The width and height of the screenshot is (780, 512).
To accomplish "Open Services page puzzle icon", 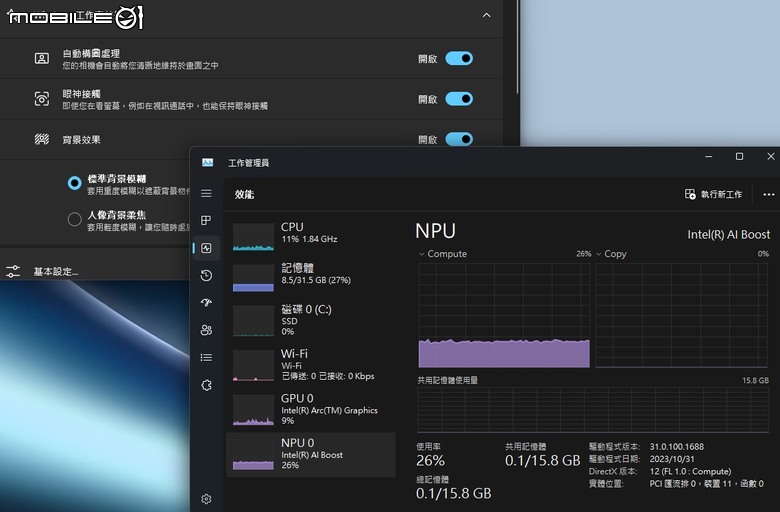I will pyautogui.click(x=206, y=385).
